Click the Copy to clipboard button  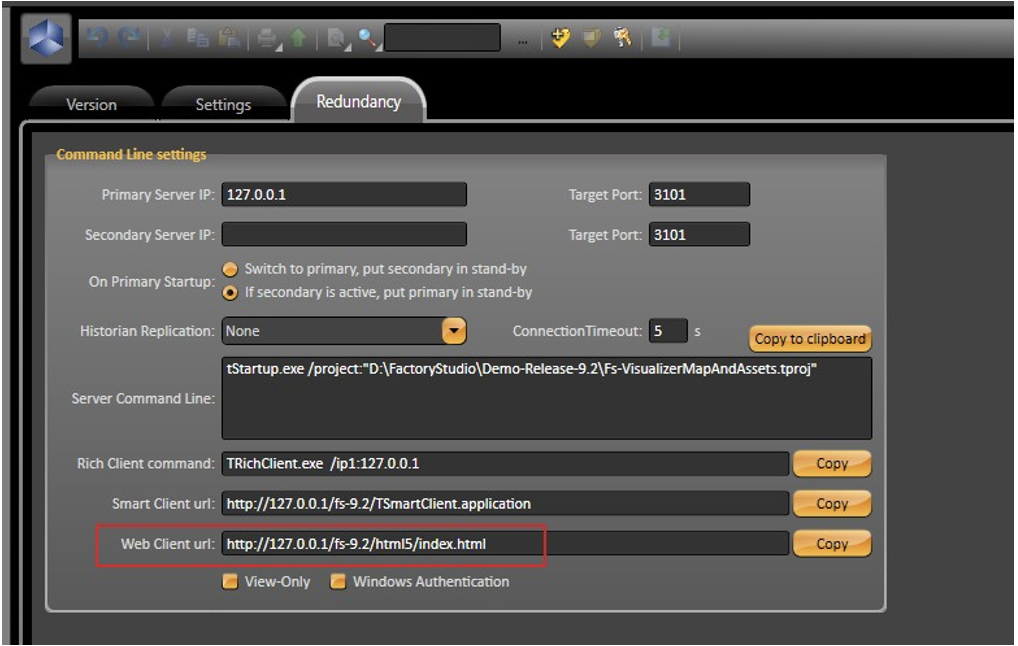[x=810, y=339]
